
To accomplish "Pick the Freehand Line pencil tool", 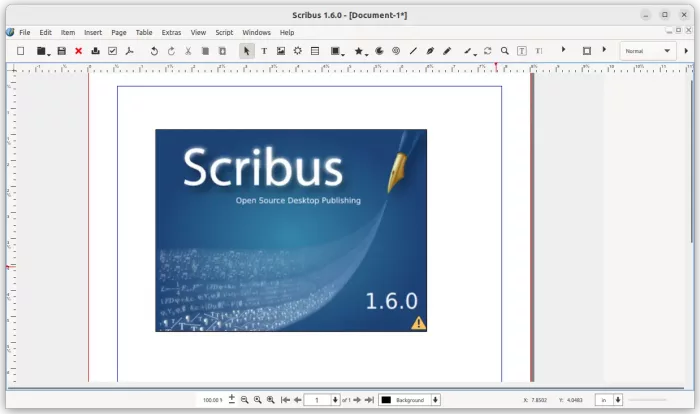I will point(447,51).
